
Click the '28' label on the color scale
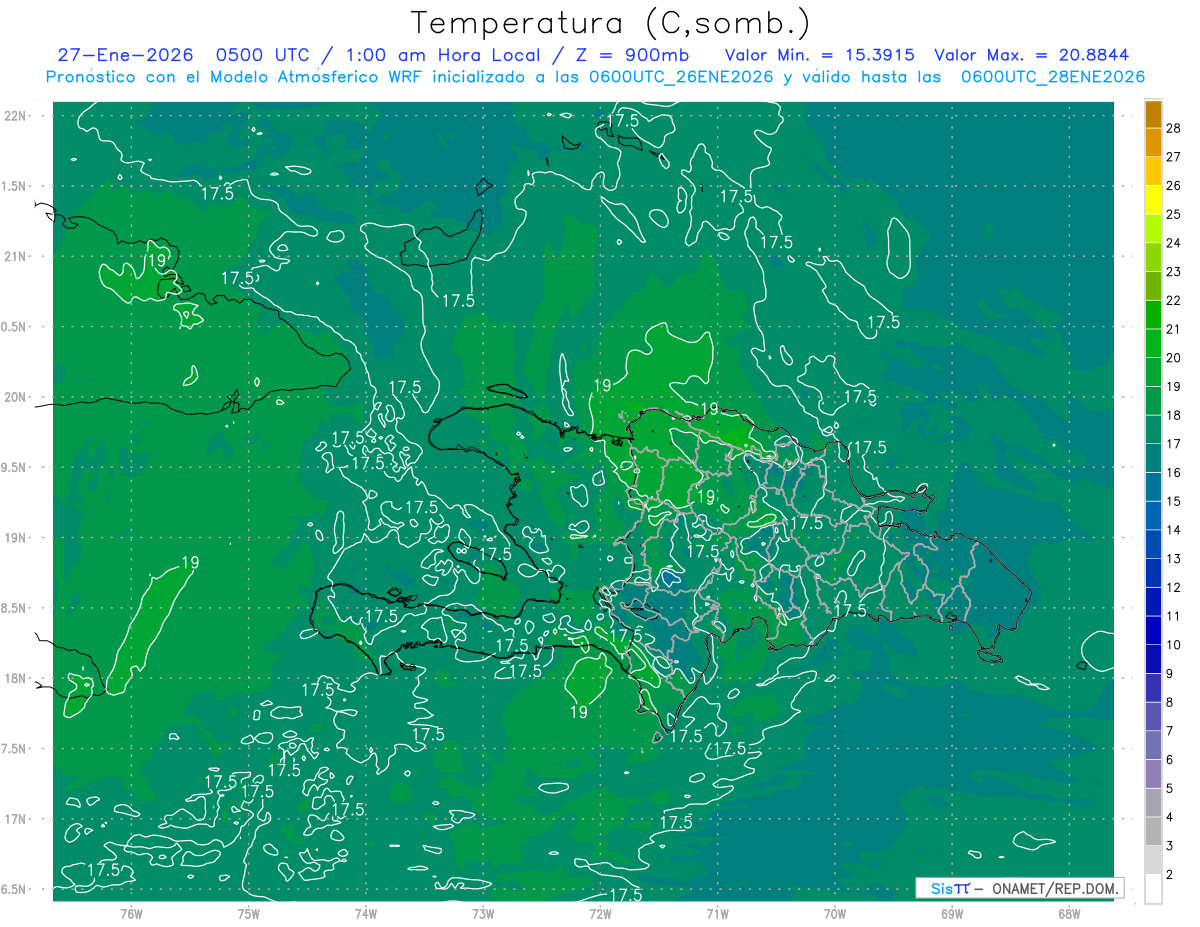tap(1174, 129)
